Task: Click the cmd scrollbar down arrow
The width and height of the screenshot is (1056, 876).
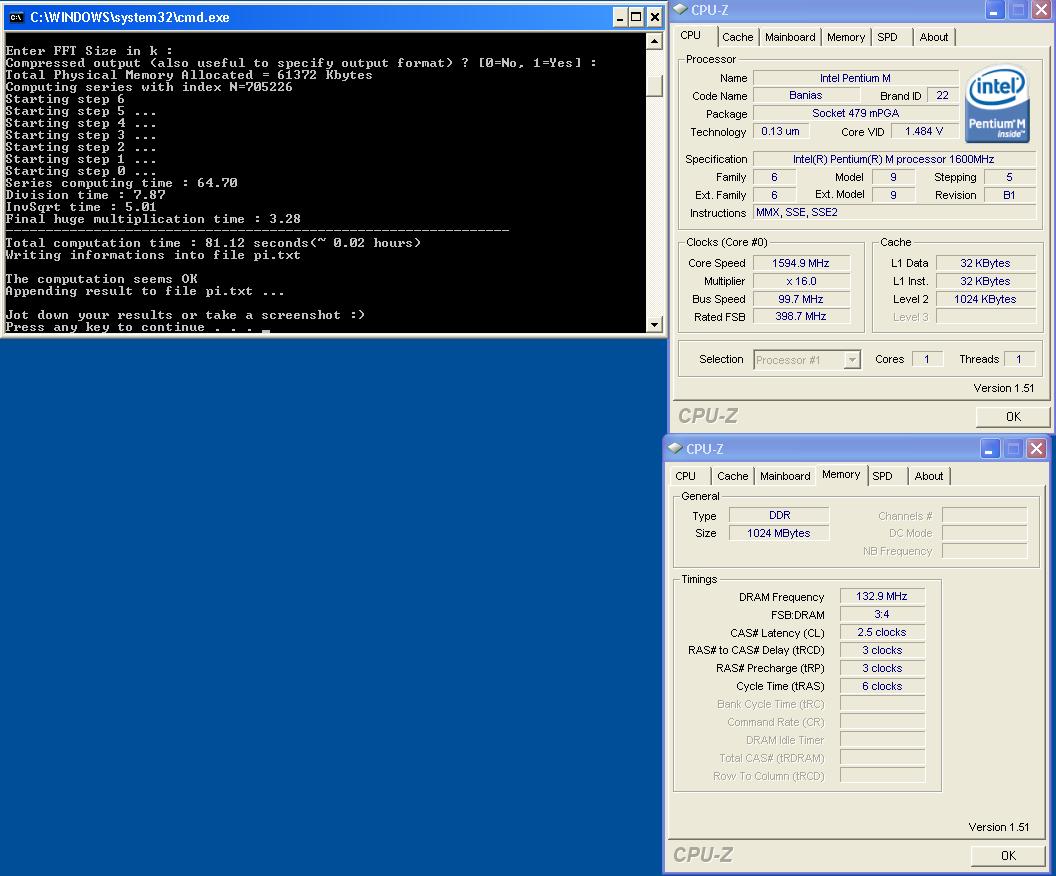Action: pos(654,325)
